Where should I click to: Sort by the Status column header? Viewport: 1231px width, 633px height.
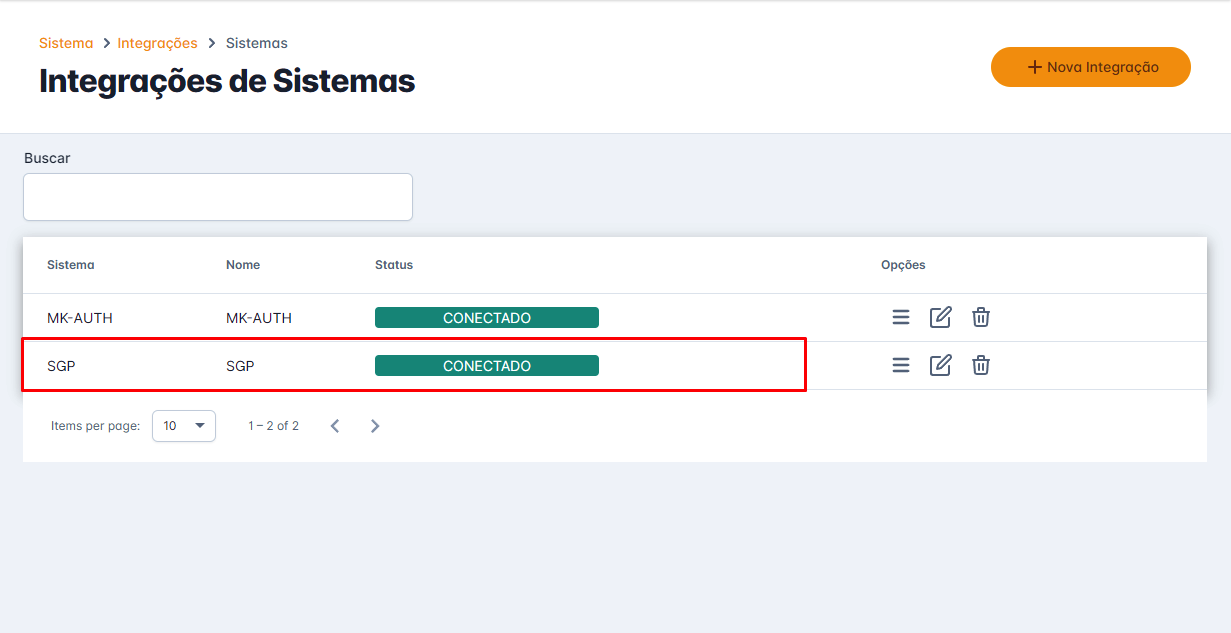pyautogui.click(x=394, y=265)
